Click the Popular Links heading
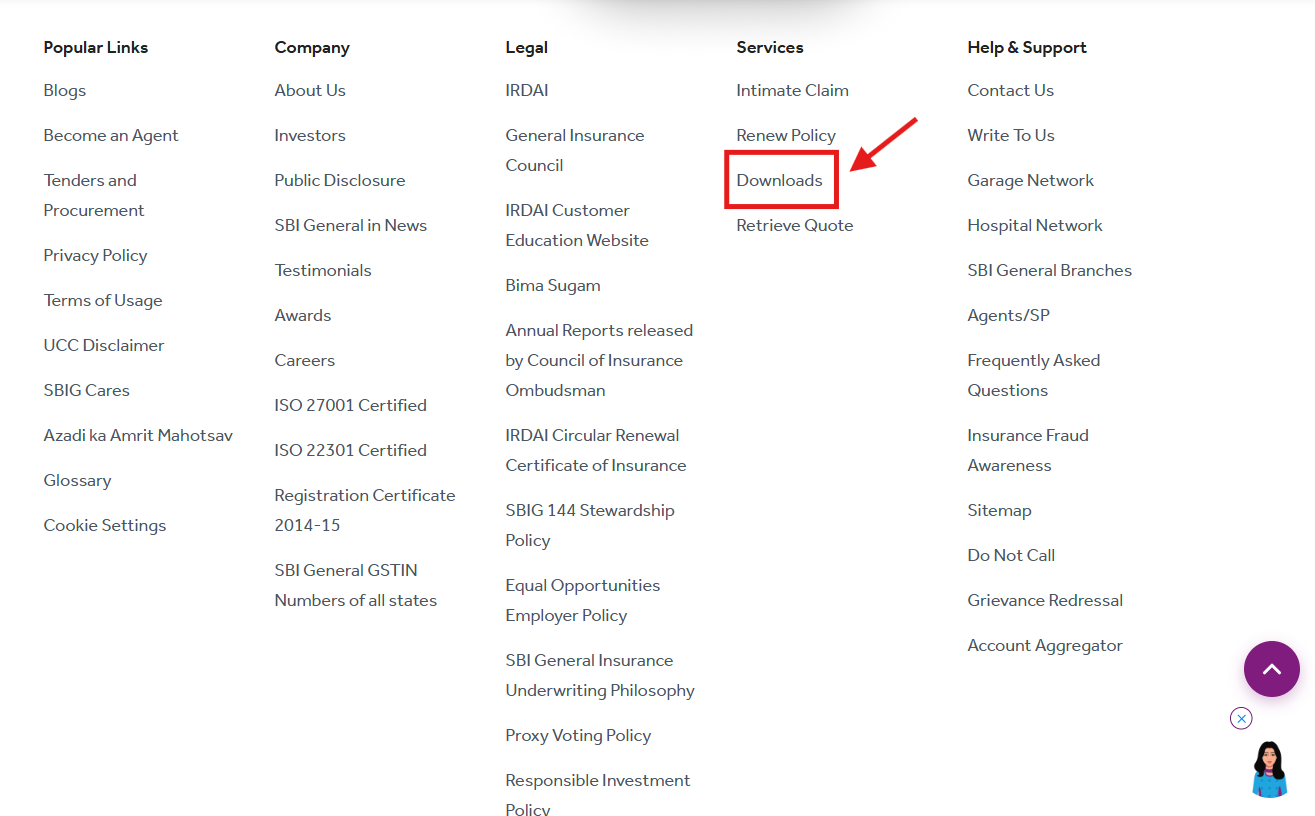Viewport: 1315px width, 816px height. tap(96, 47)
